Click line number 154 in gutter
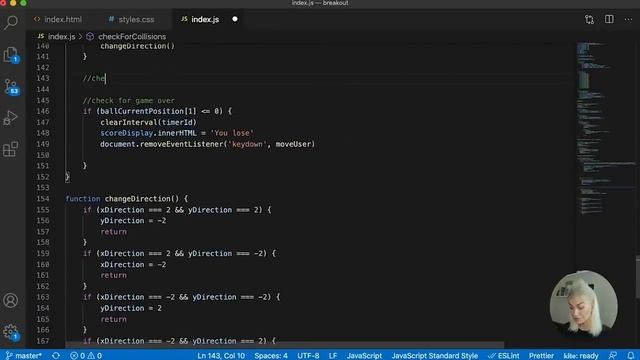Image resolution: width=640 pixels, height=360 pixels. pyautogui.click(x=43, y=199)
